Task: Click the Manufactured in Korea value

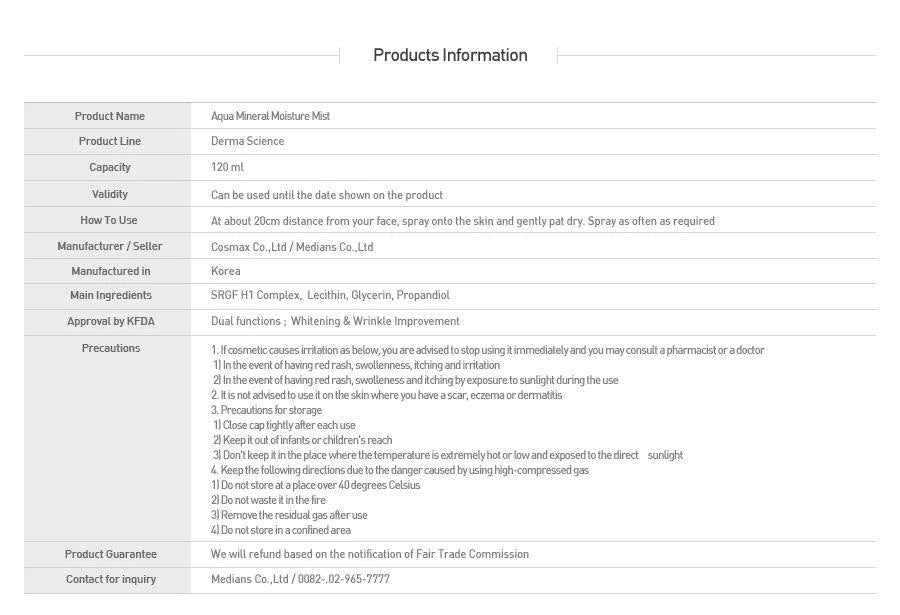Action: [x=225, y=271]
